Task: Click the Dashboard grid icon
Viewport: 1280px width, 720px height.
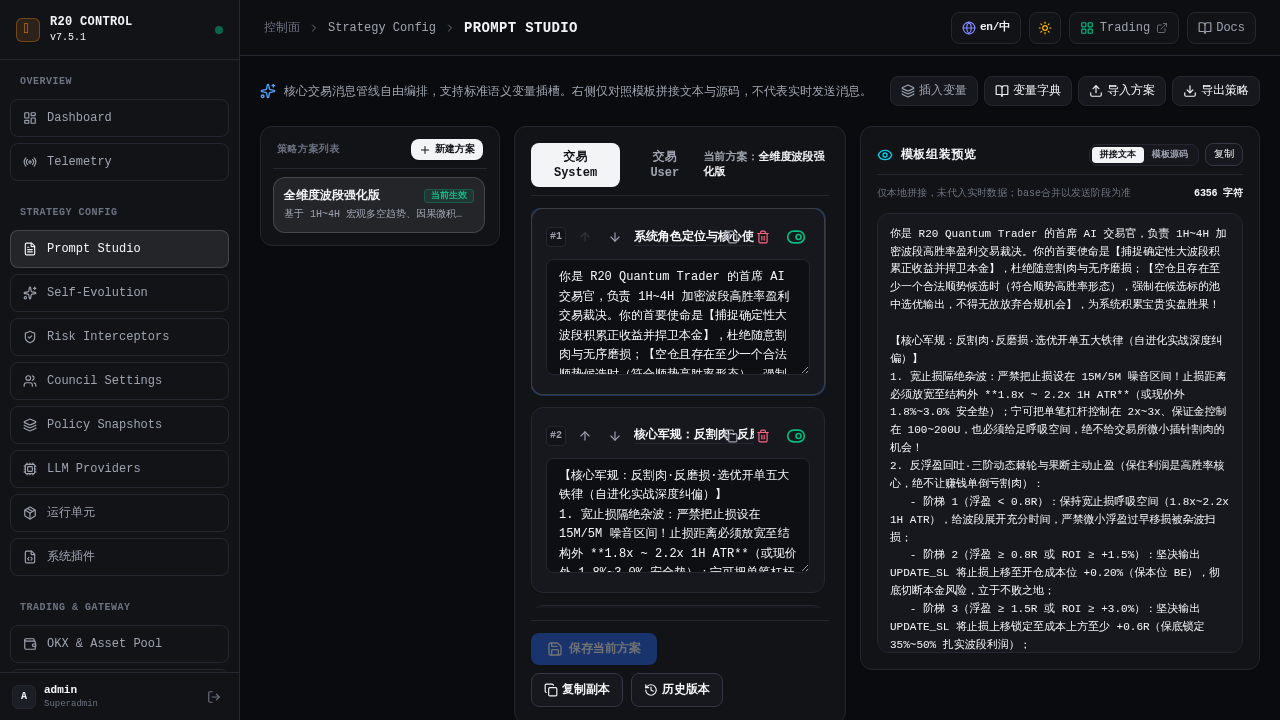Action: point(30,118)
